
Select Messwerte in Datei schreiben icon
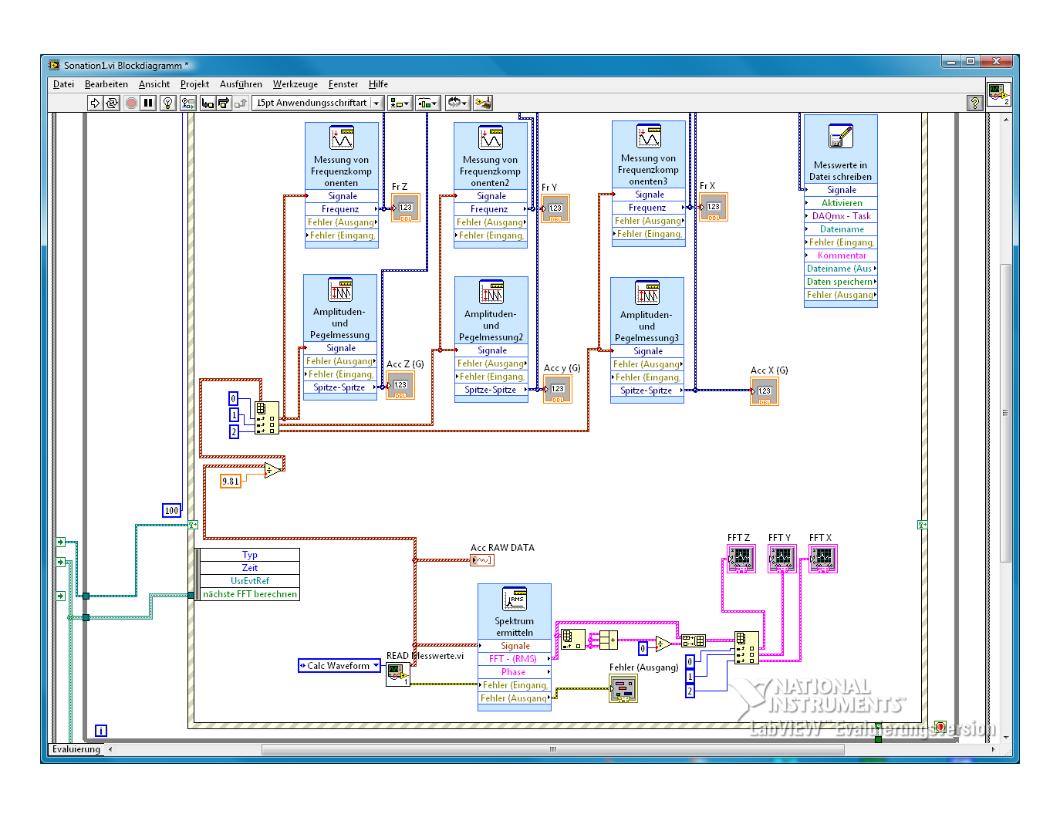tap(840, 137)
